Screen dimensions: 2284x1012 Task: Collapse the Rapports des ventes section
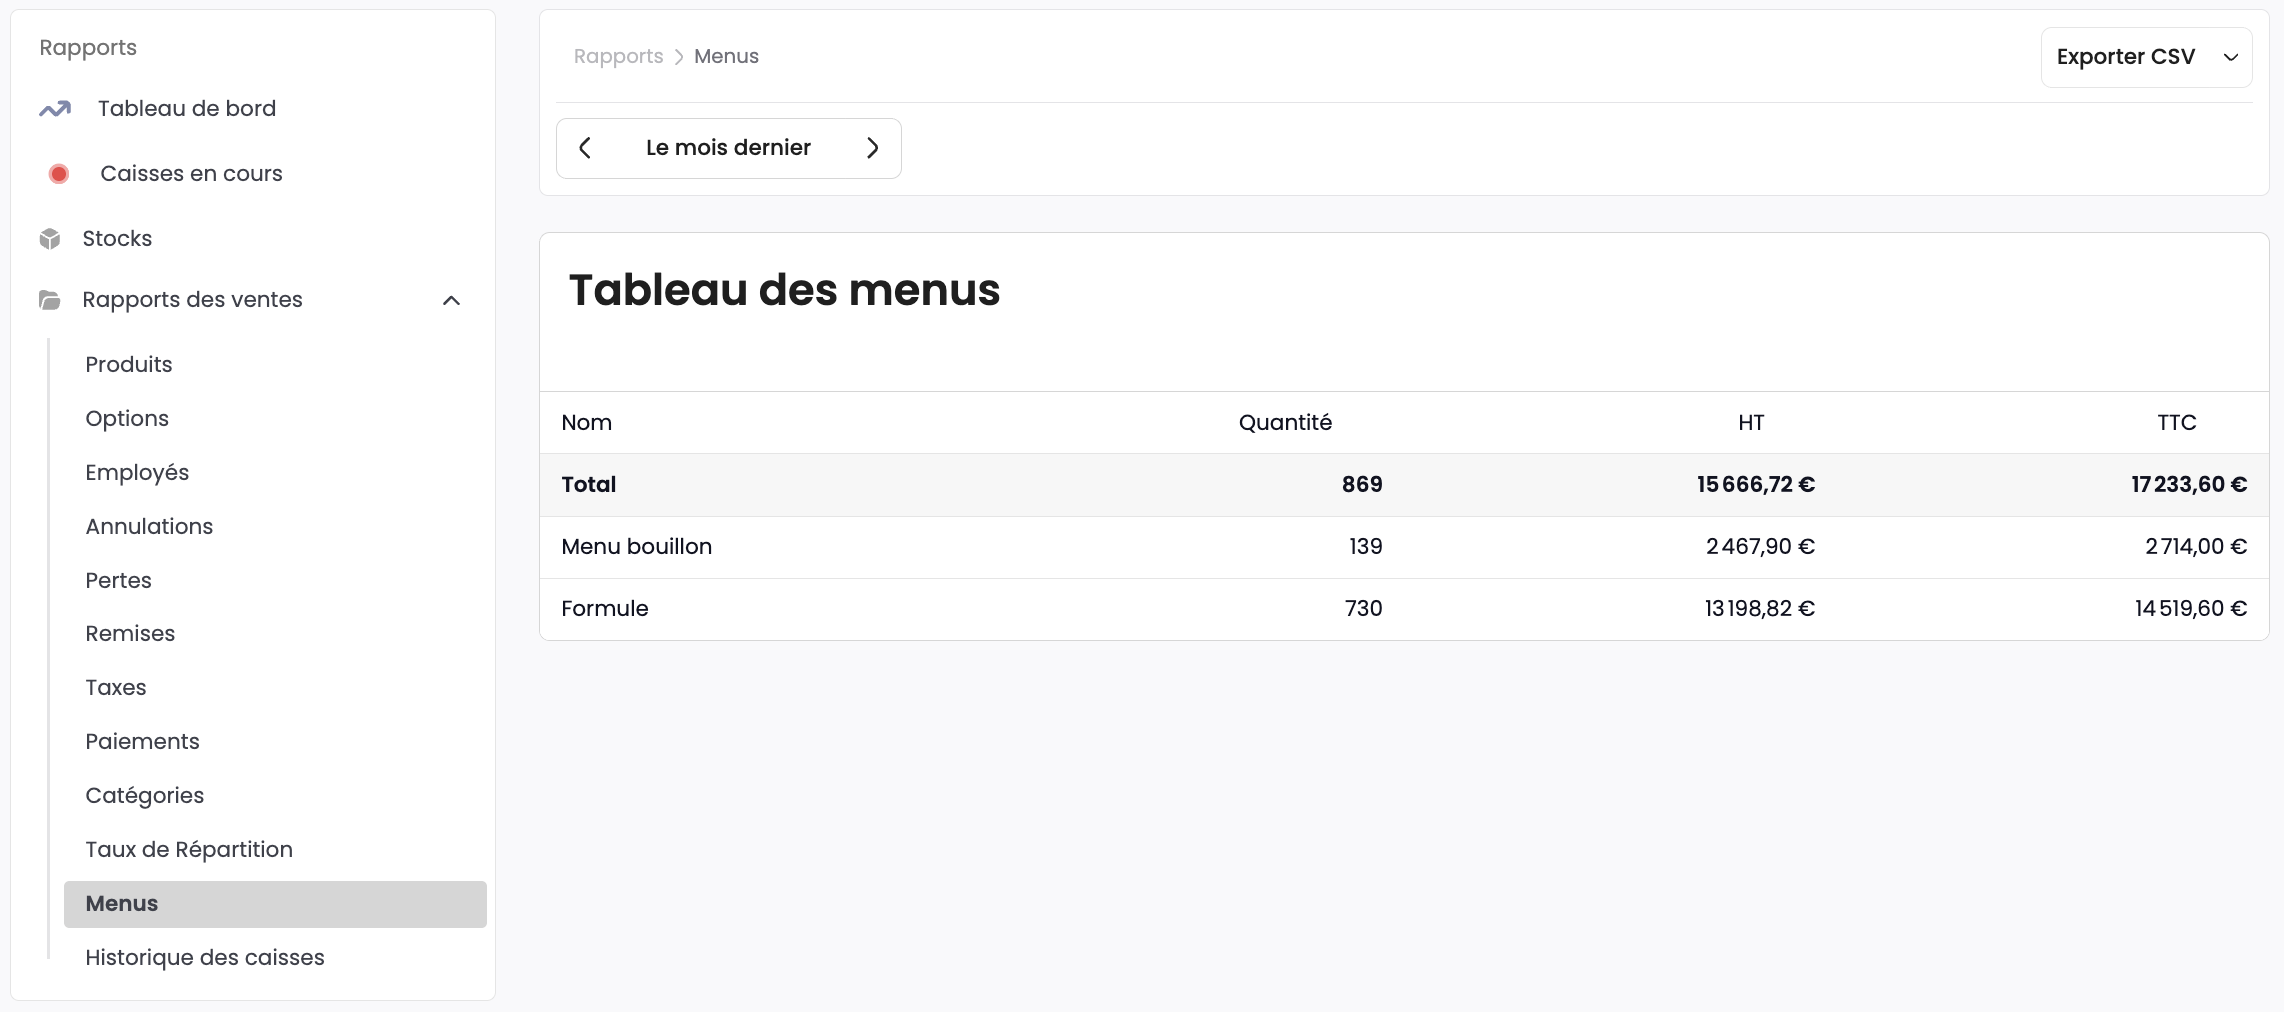click(451, 300)
